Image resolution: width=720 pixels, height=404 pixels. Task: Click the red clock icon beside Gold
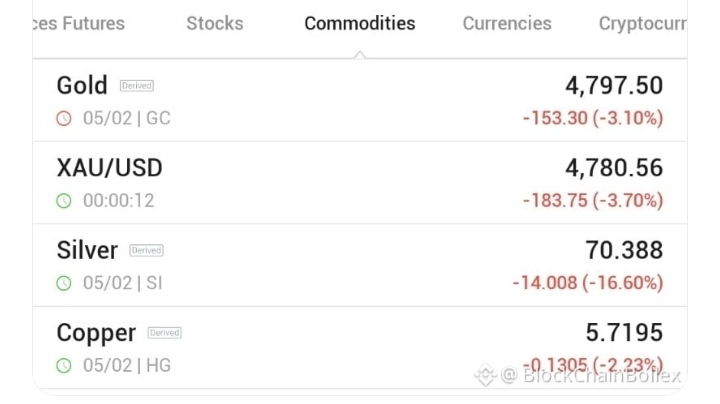tap(65, 118)
